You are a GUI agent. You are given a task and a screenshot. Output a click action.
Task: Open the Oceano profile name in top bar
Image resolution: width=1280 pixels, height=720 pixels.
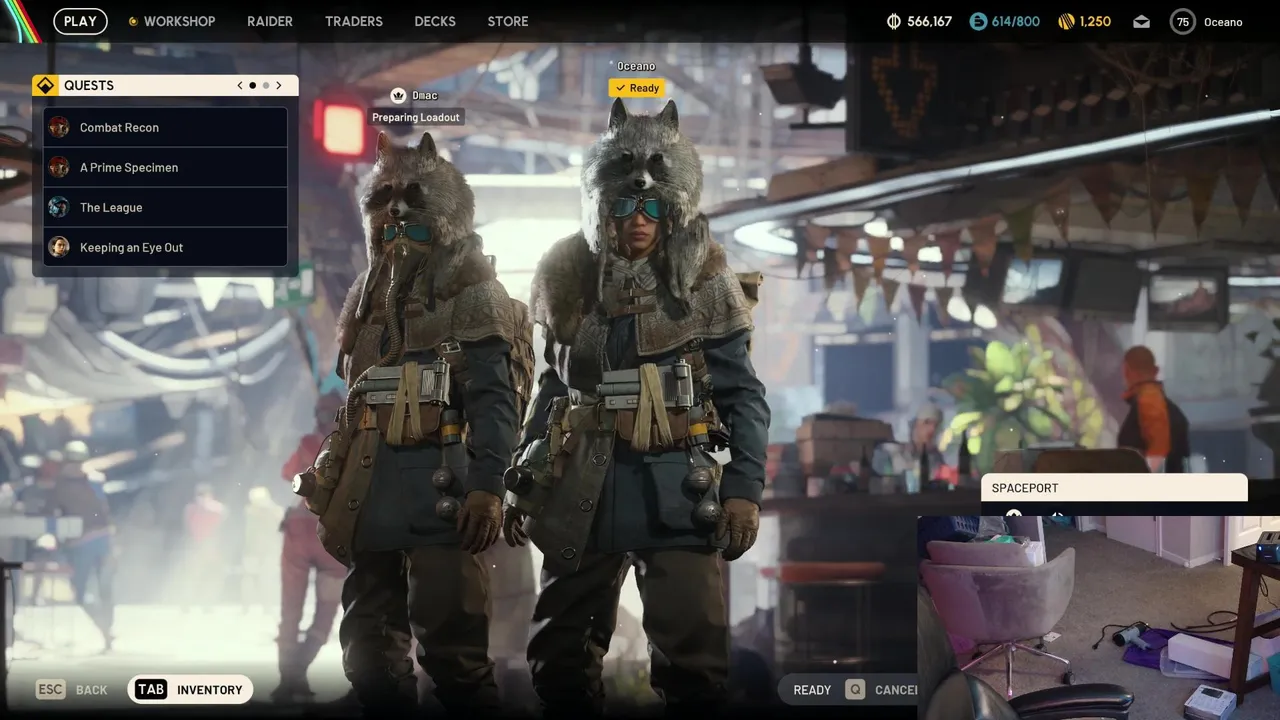click(x=1223, y=22)
